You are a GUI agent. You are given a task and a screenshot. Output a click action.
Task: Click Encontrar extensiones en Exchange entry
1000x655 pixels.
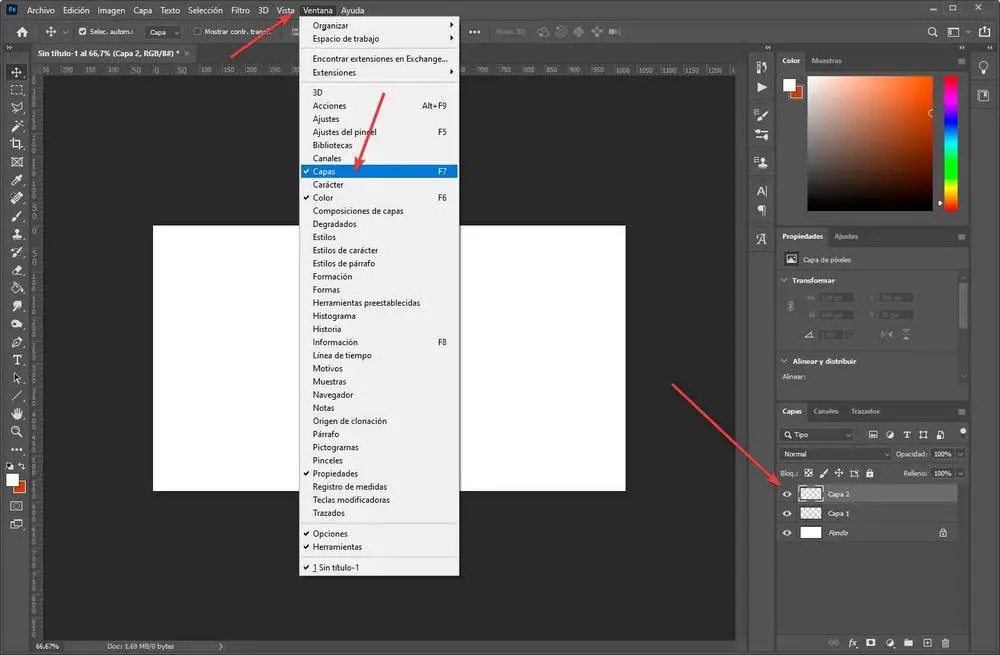click(379, 59)
